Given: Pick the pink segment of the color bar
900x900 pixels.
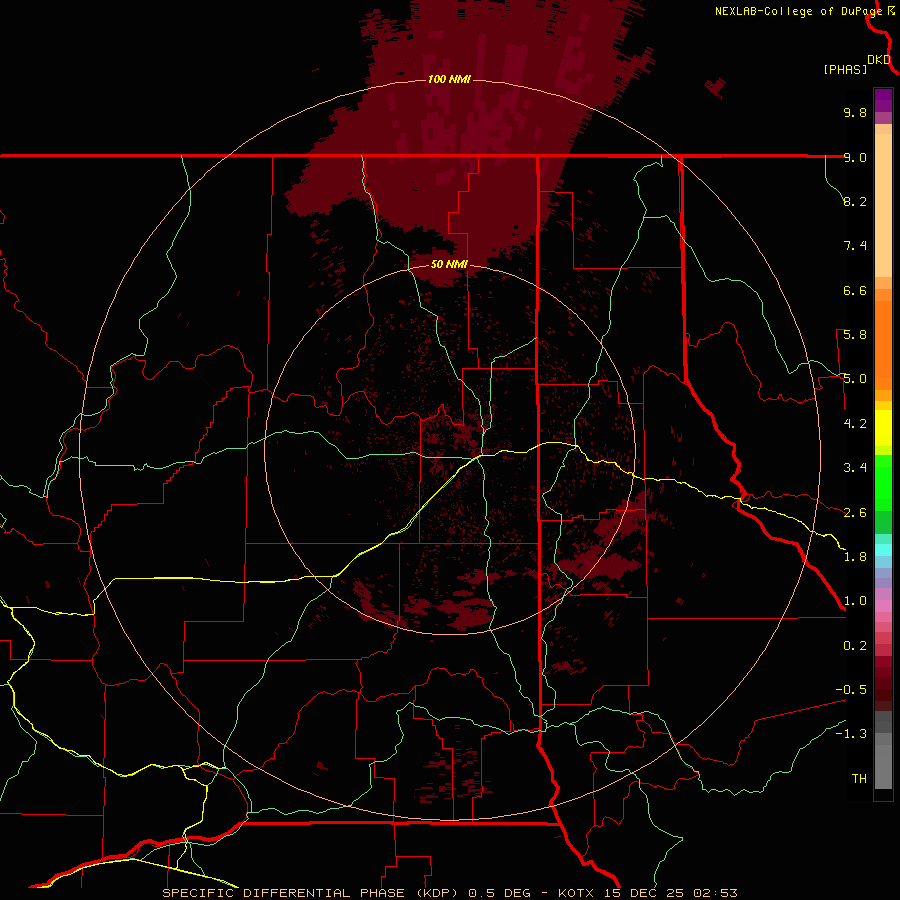Looking at the screenshot, I should [883, 606].
